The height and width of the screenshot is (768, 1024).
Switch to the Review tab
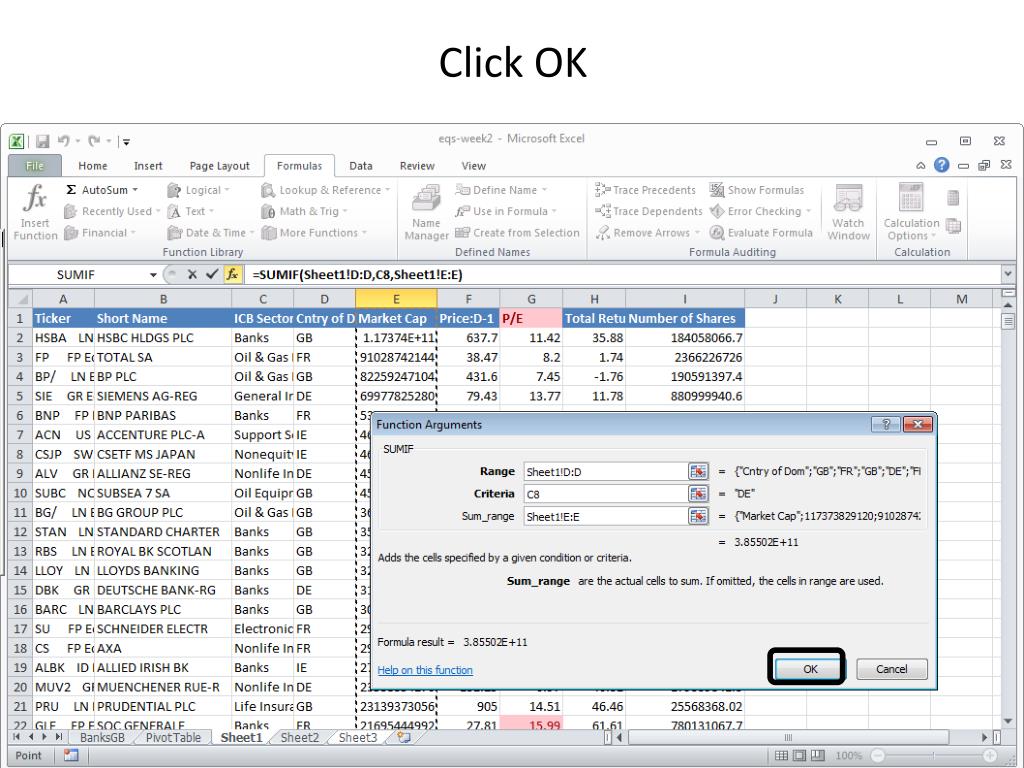(417, 166)
